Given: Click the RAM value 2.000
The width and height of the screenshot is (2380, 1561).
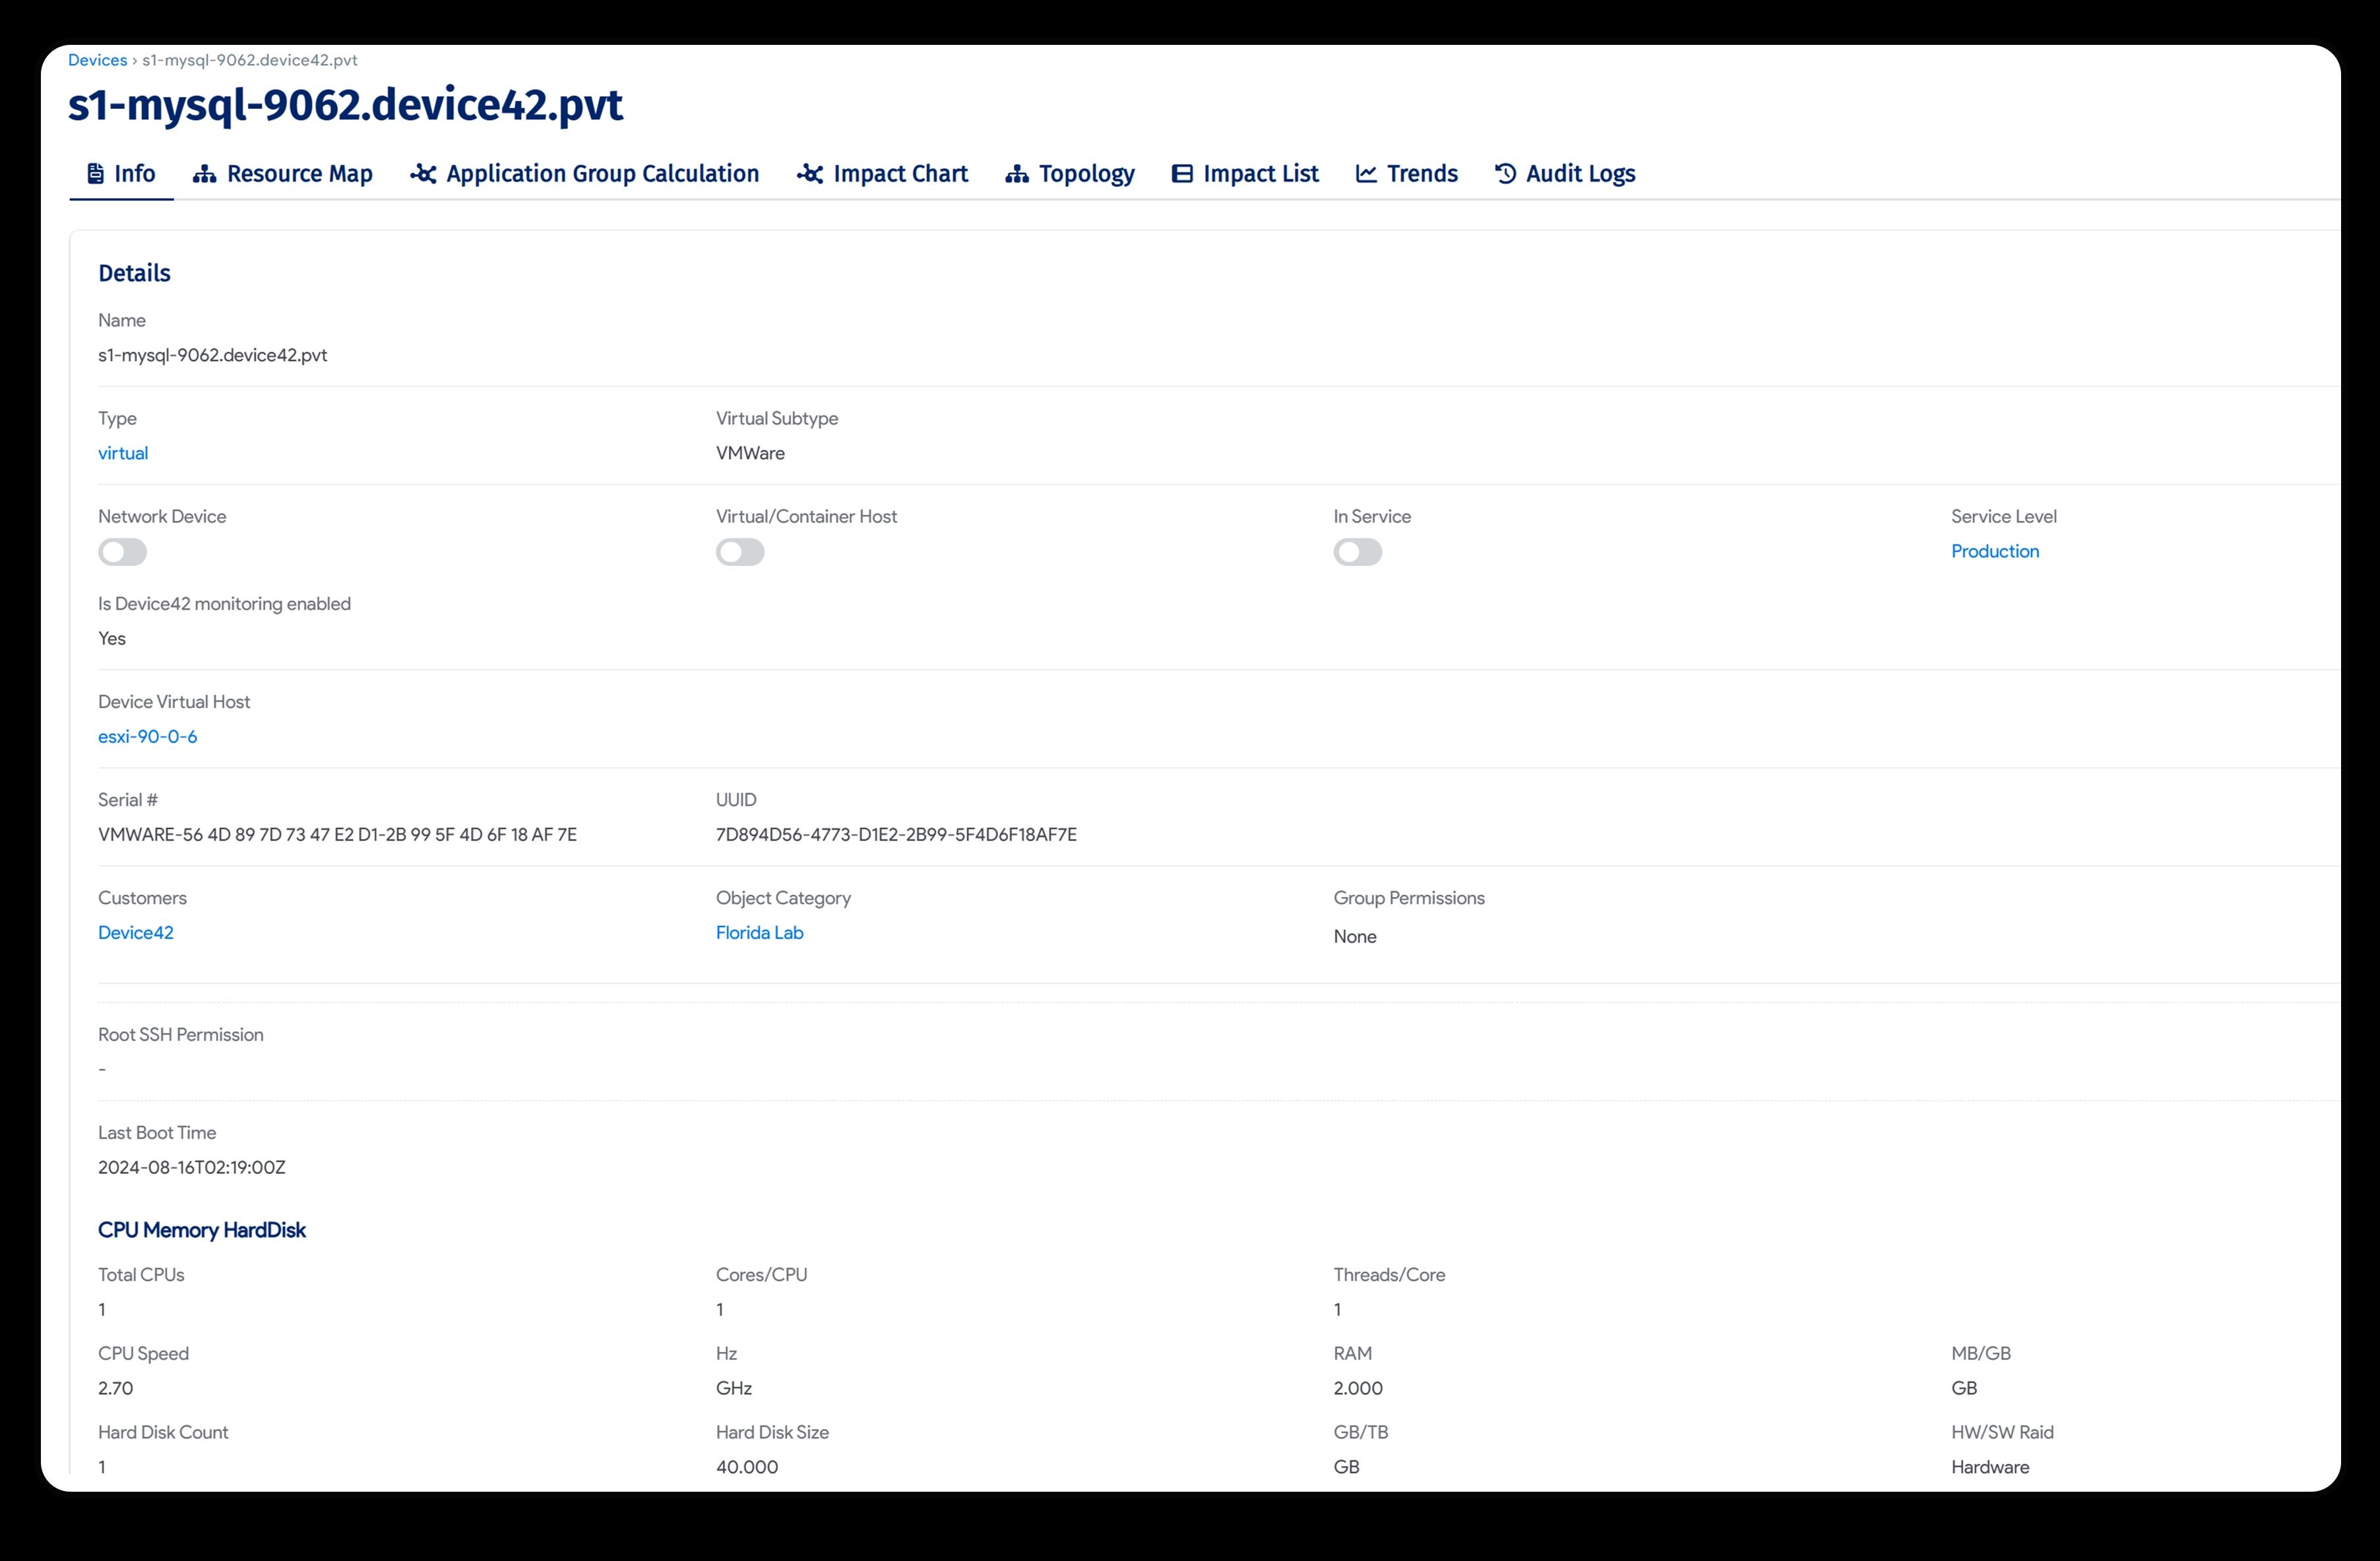Looking at the screenshot, I should [1358, 1388].
